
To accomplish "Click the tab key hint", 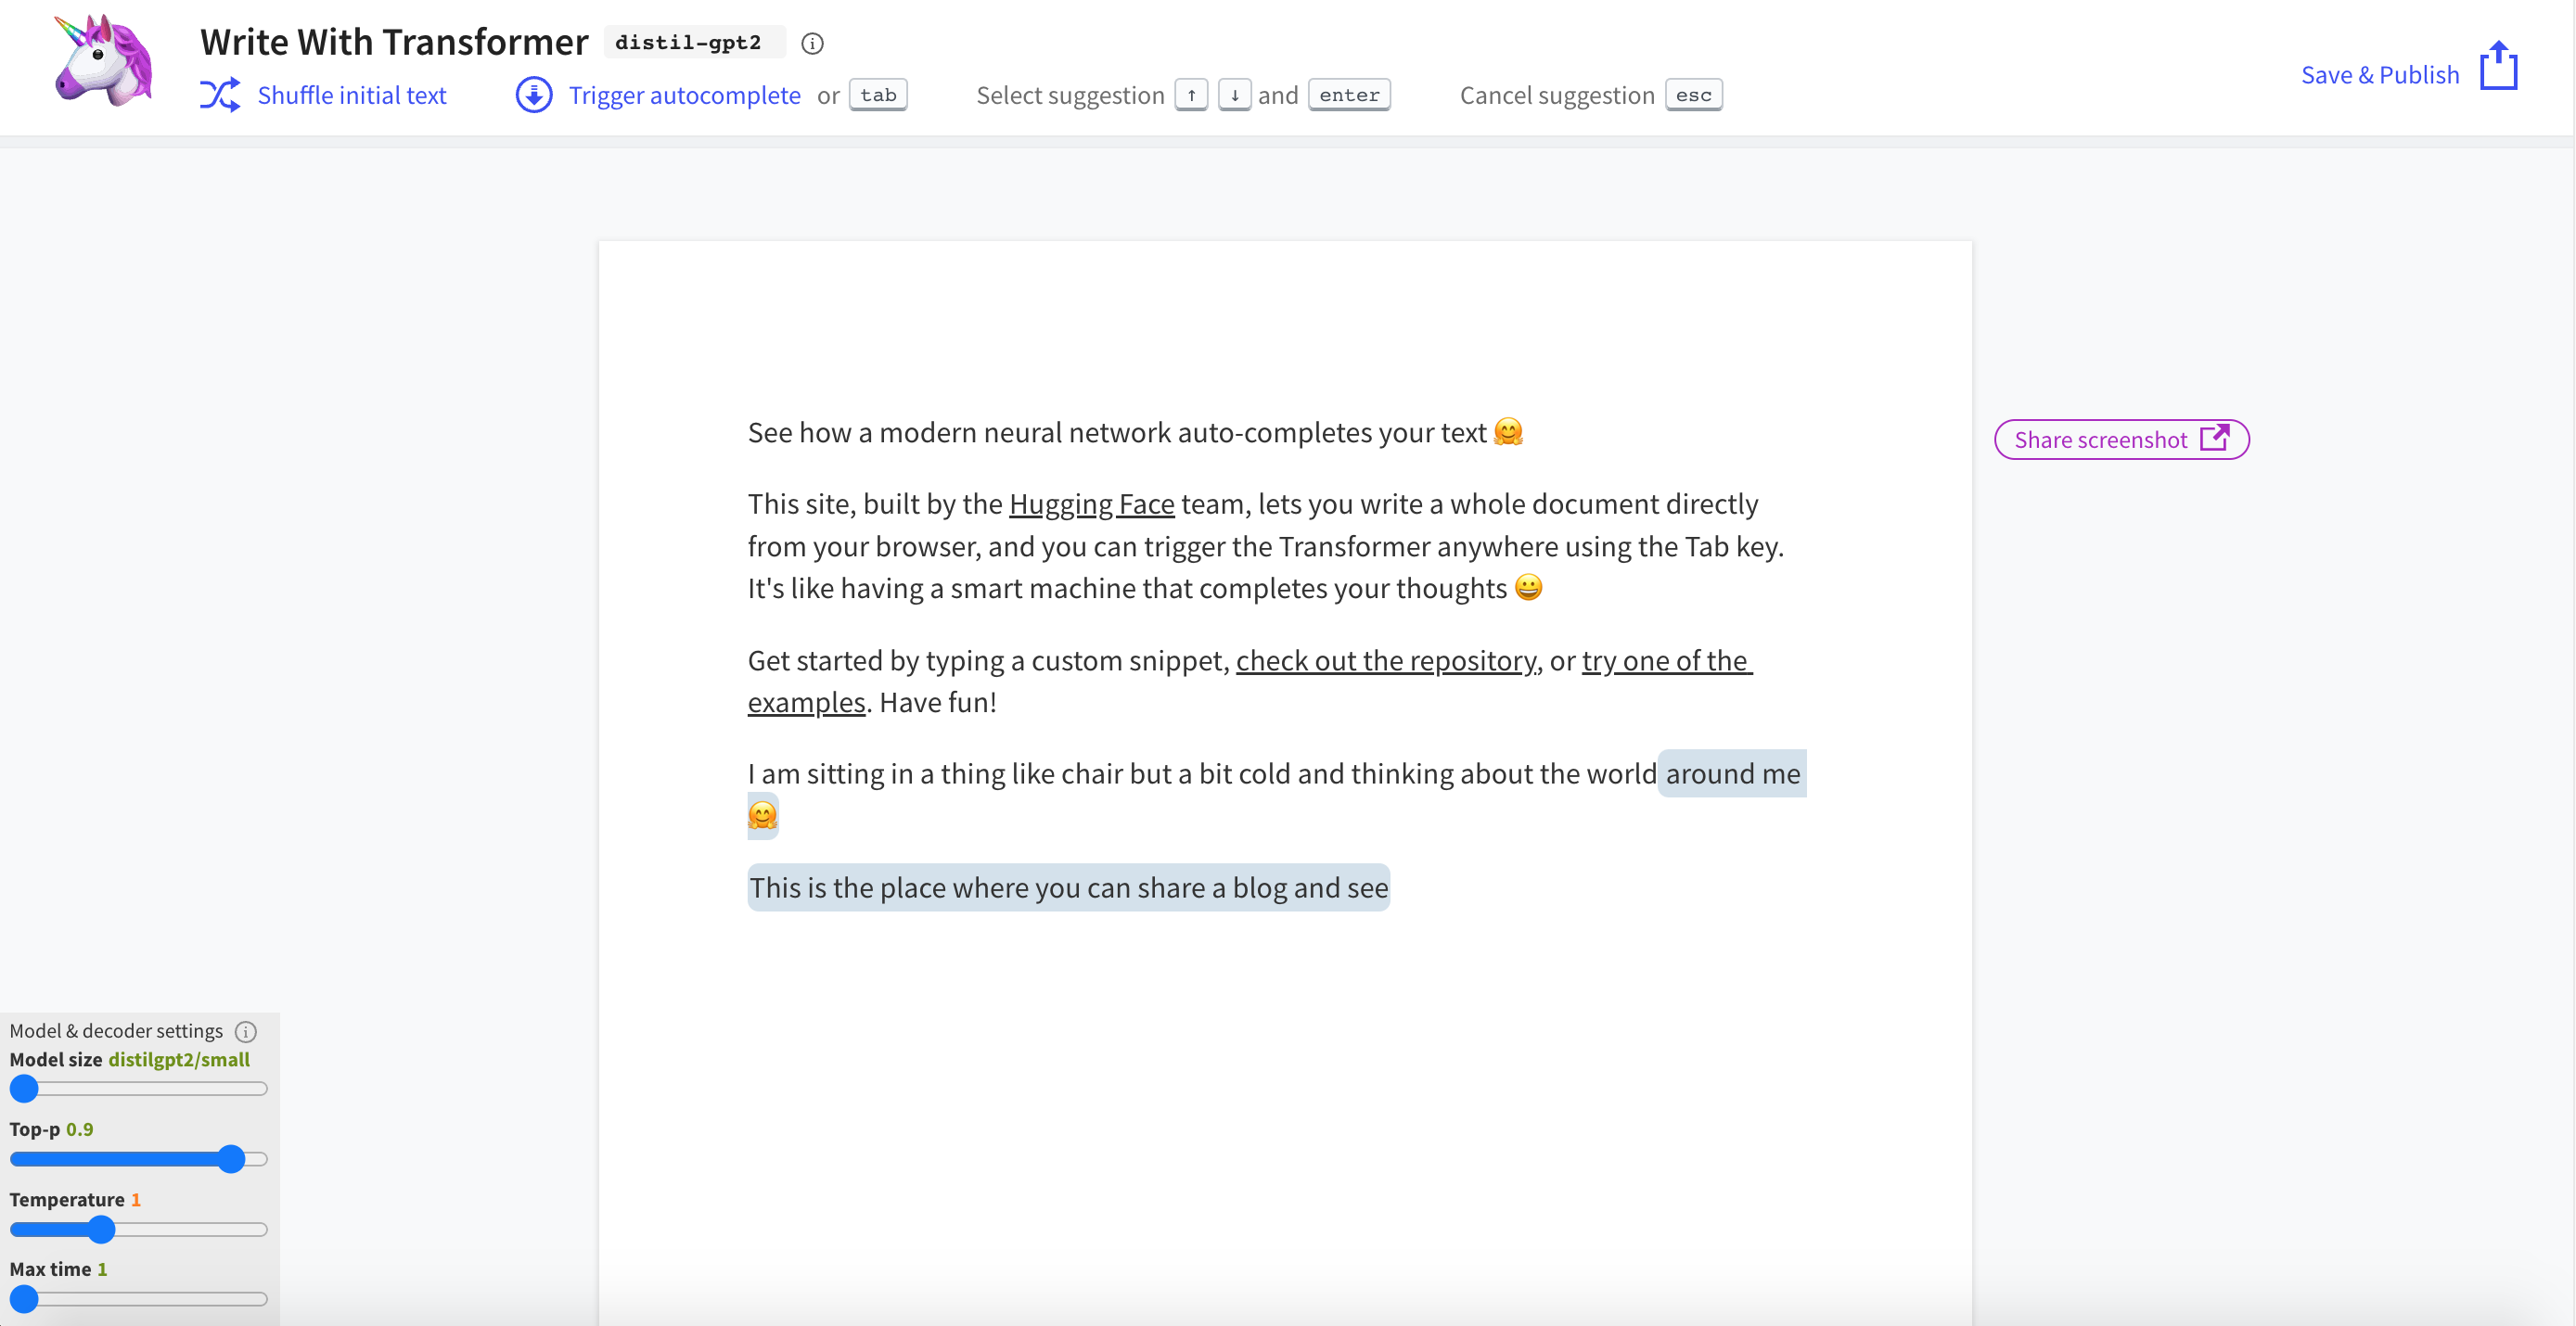I will [x=878, y=95].
